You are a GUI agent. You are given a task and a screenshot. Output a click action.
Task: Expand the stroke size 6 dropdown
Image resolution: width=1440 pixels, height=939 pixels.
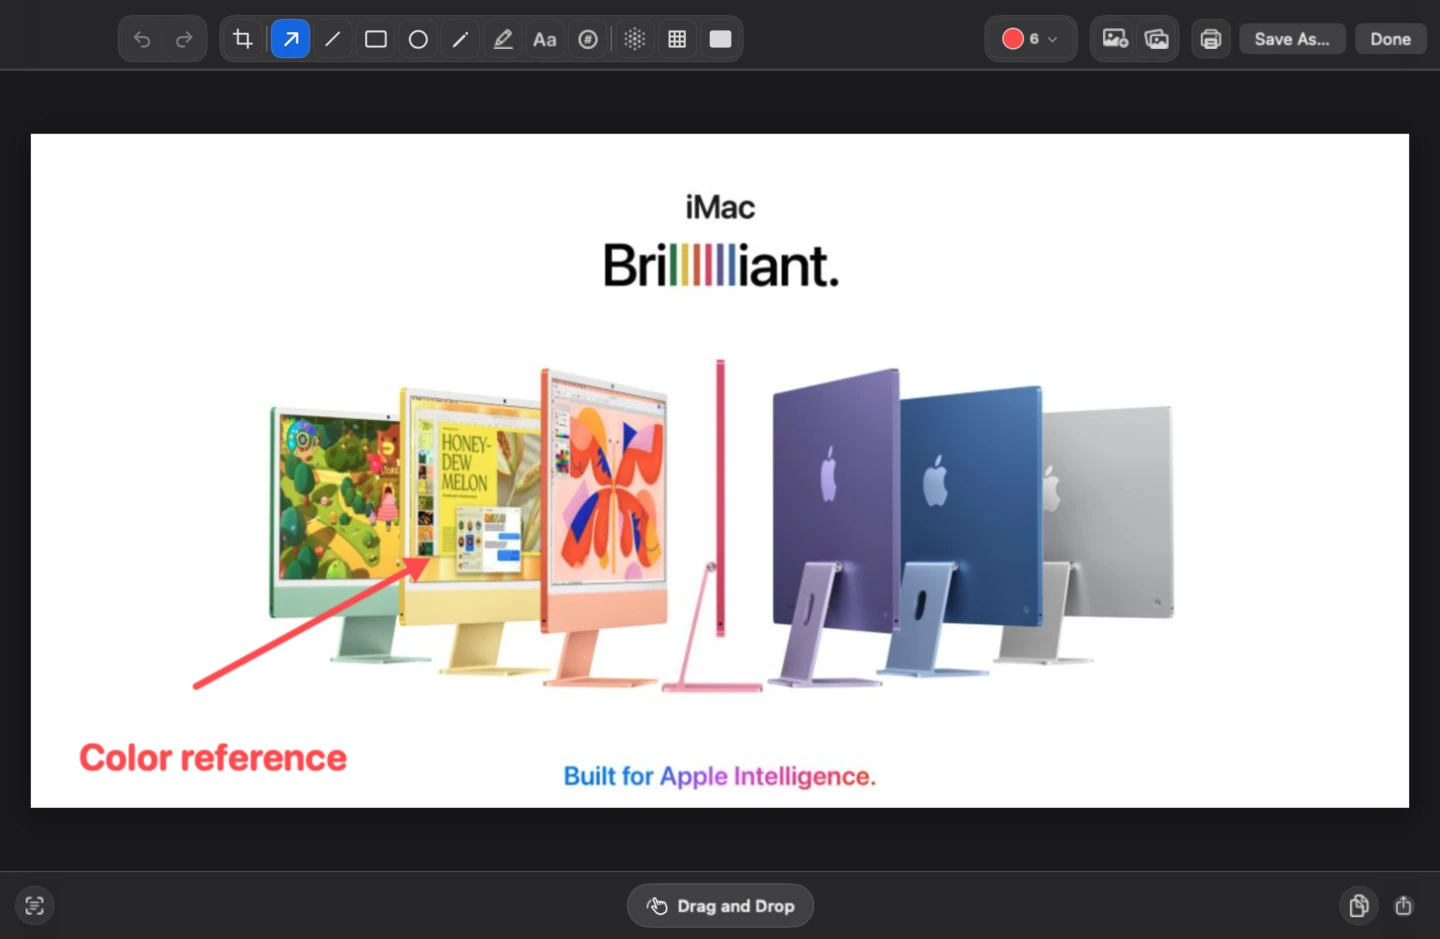click(x=1043, y=39)
